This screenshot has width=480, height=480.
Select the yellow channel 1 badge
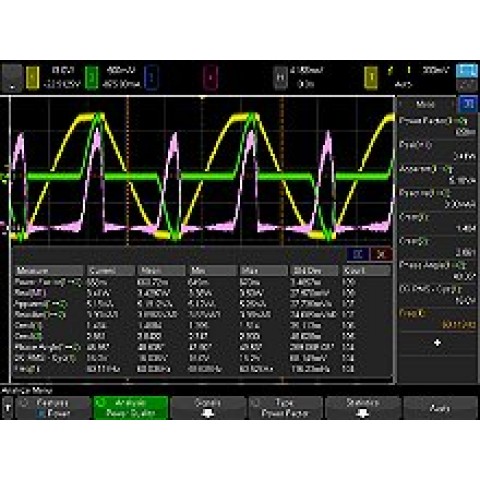click(x=32, y=78)
